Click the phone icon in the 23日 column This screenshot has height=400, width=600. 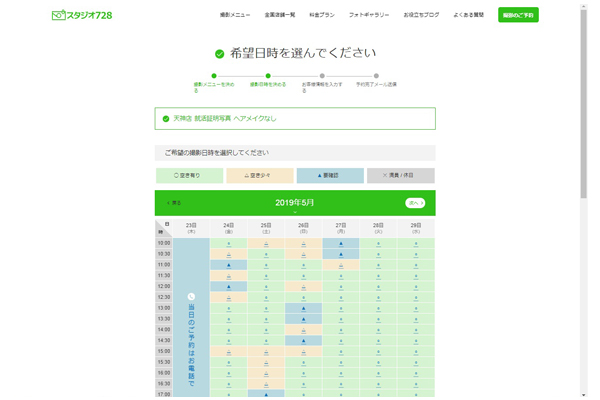(192, 296)
